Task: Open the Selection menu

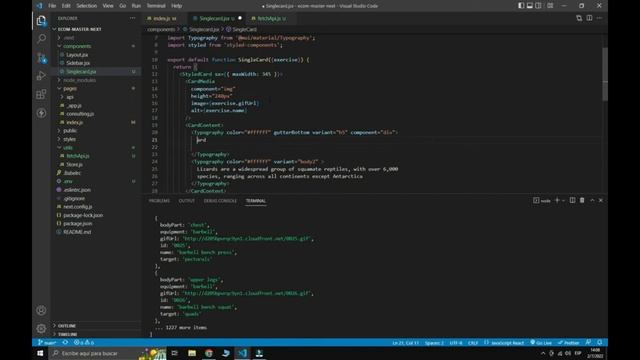Action: point(87,6)
